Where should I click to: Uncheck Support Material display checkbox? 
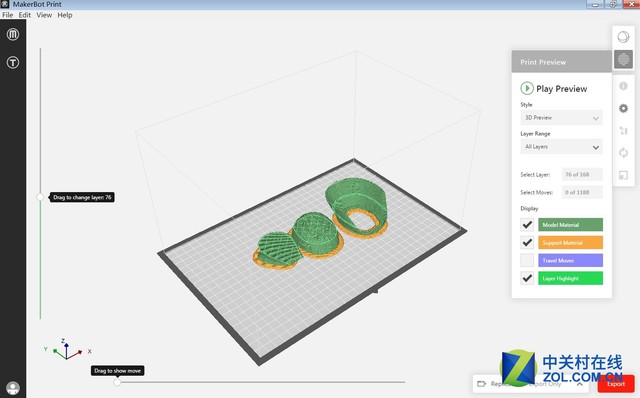527,242
